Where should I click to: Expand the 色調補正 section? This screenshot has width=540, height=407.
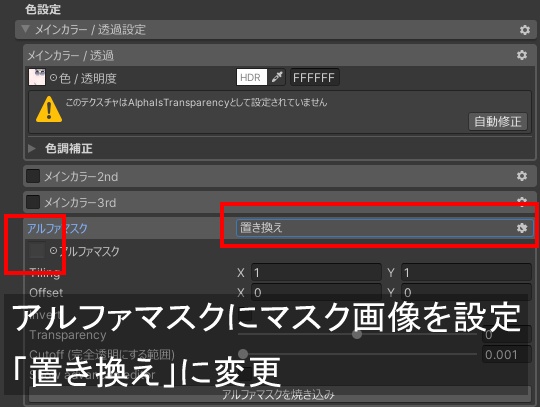tap(32, 148)
